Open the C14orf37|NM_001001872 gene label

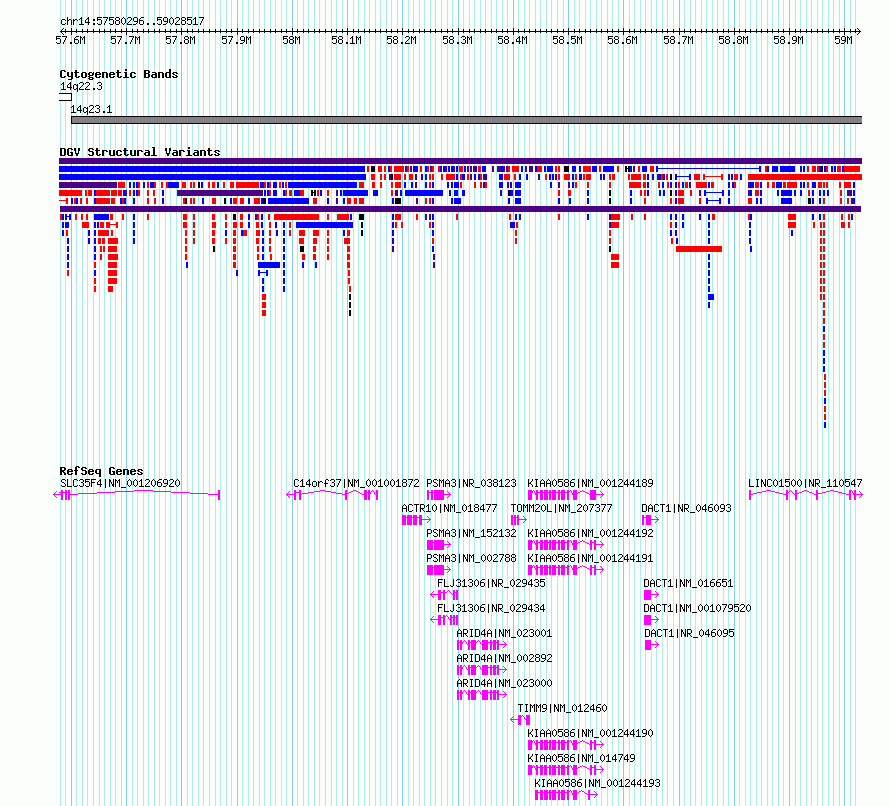pyautogui.click(x=356, y=484)
